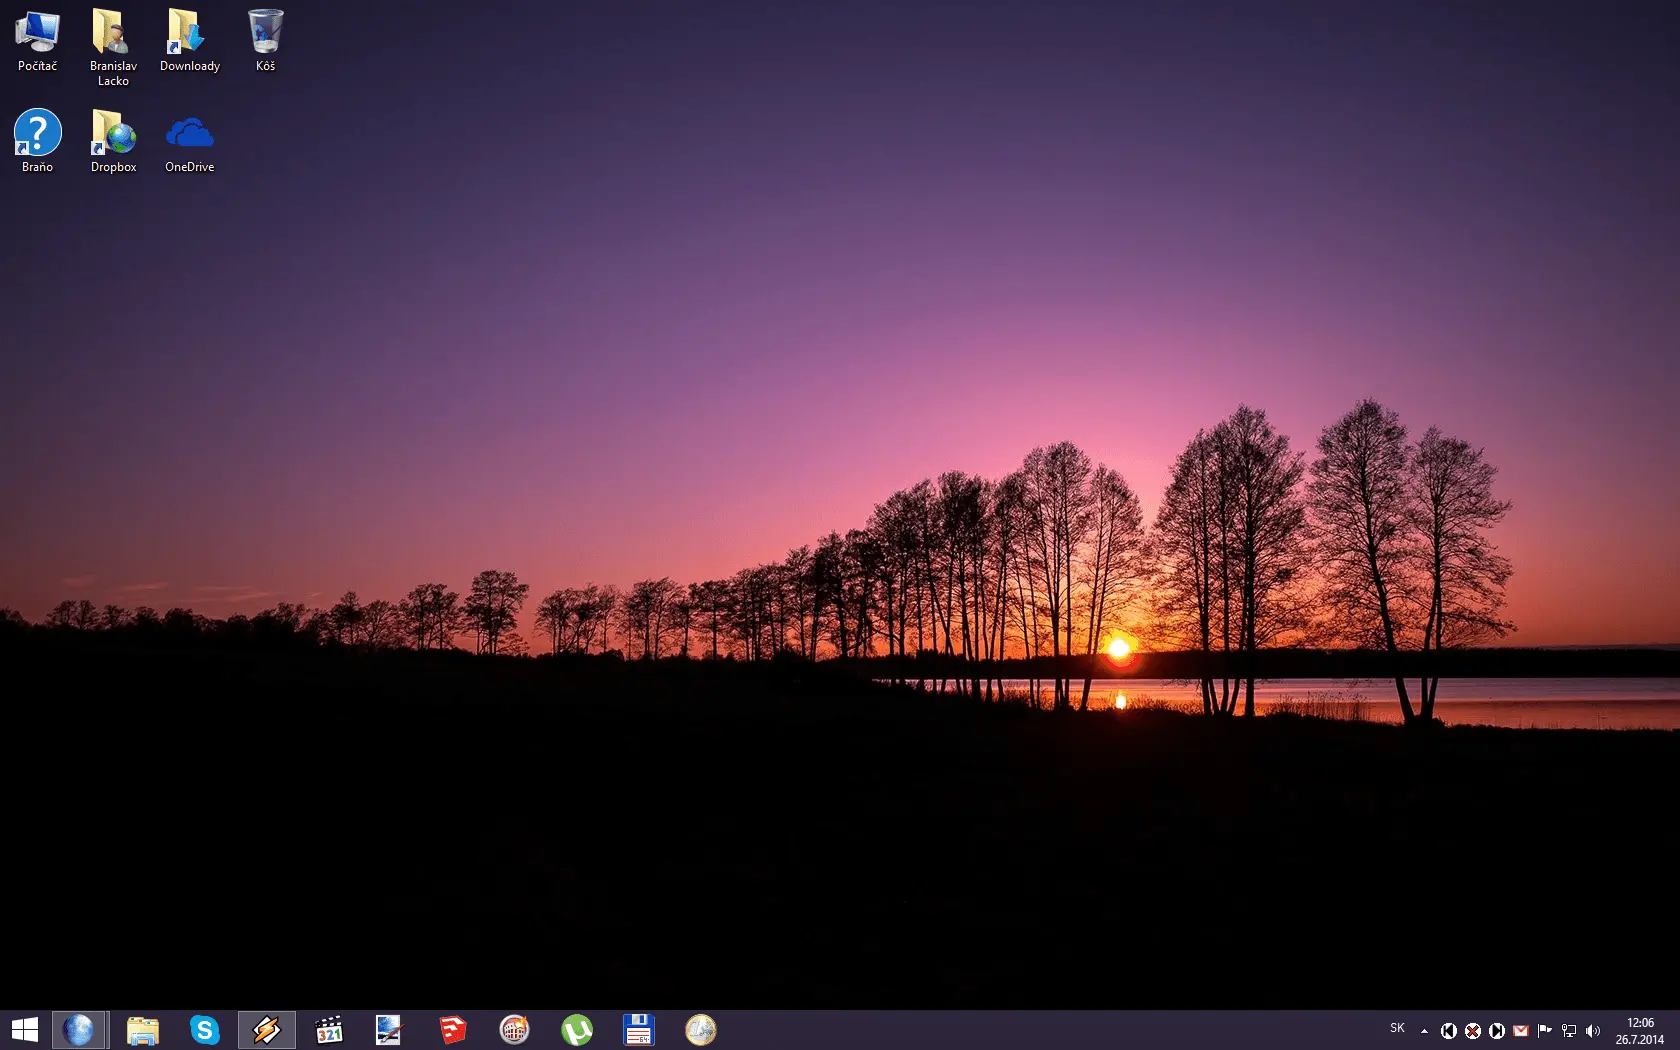Image resolution: width=1680 pixels, height=1050 pixels.
Task: Launch the globe browser icon on taskbar
Action: (x=78, y=1030)
